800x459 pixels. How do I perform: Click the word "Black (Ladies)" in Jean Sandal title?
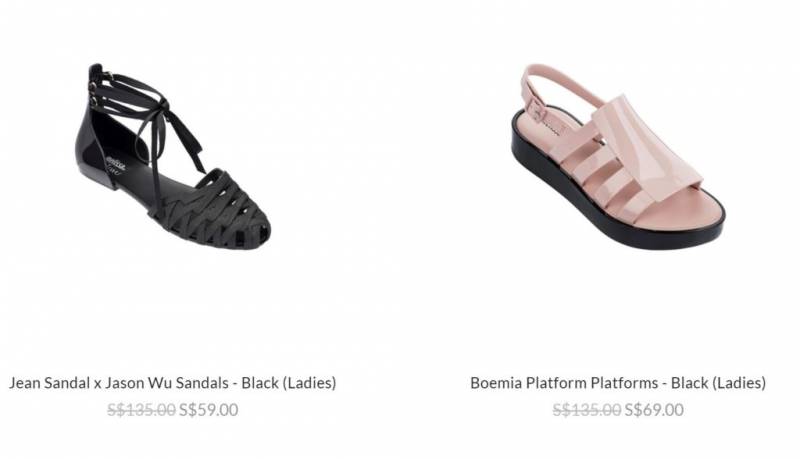289,383
